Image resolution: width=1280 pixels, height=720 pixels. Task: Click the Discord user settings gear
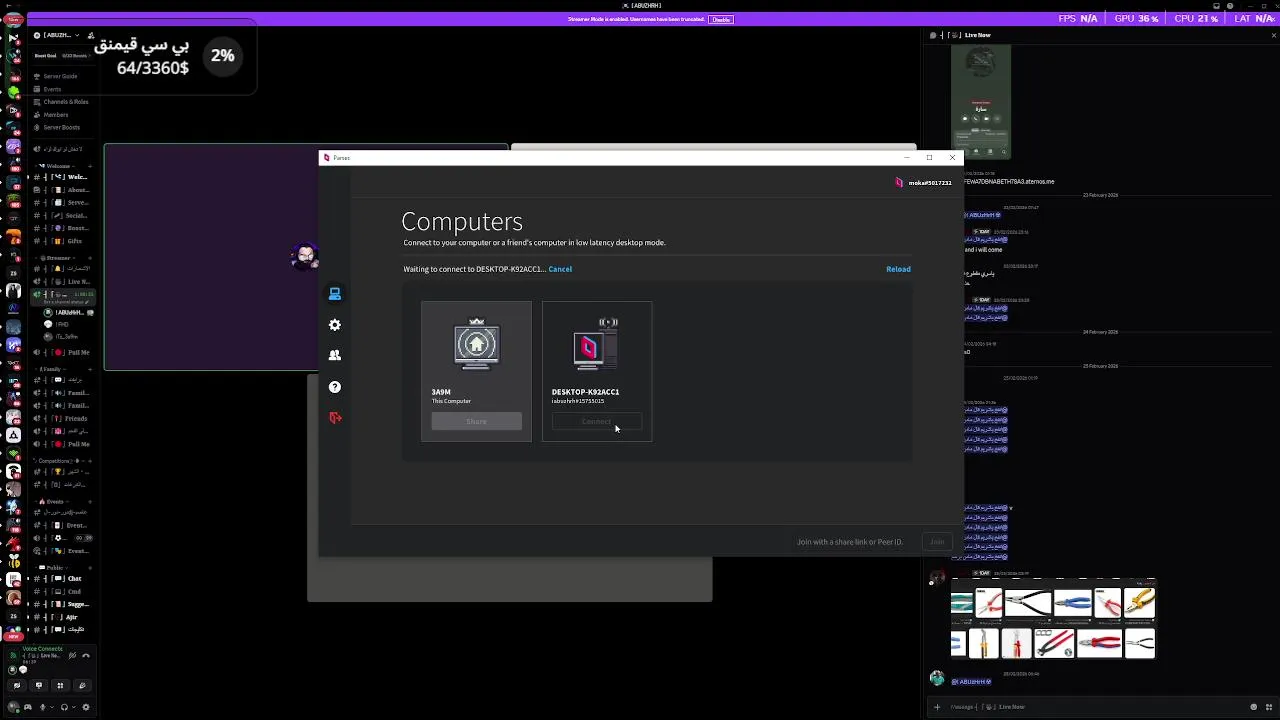[85, 708]
